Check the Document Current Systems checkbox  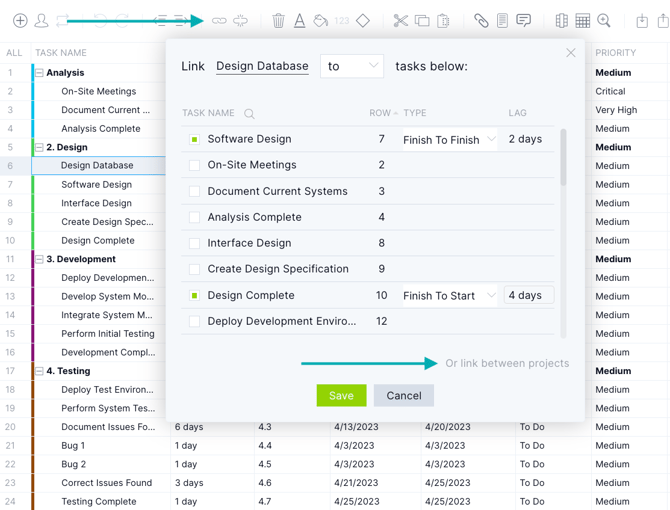coord(194,191)
